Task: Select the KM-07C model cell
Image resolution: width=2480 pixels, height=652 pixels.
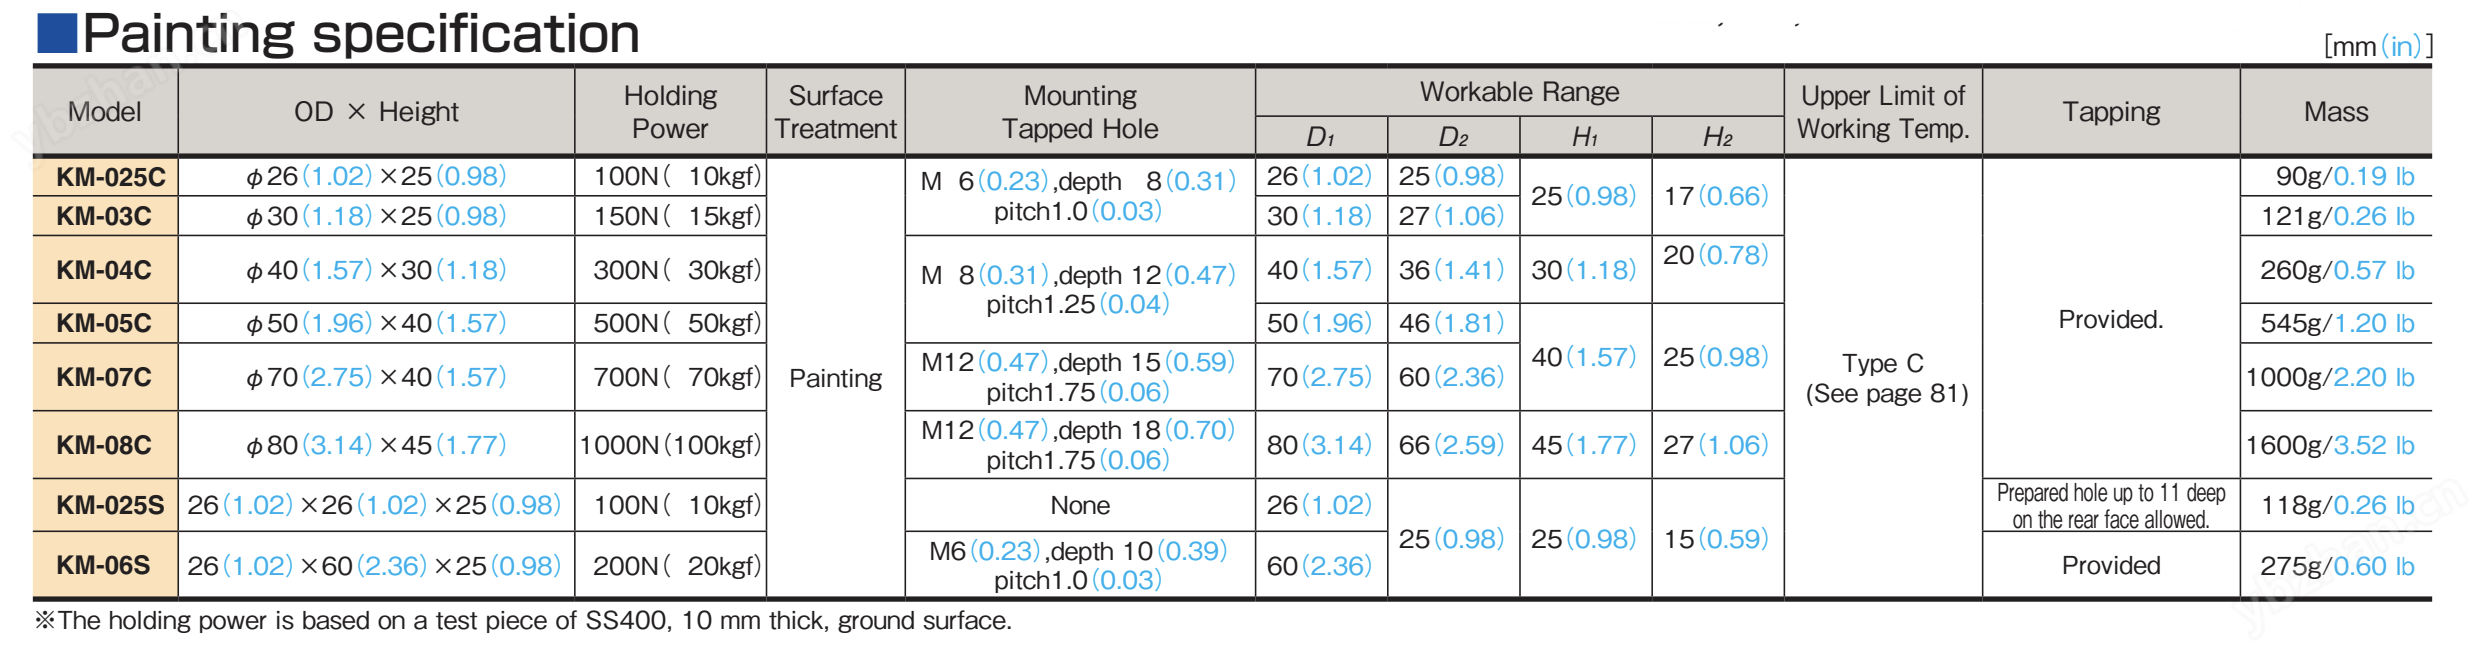Action: 105,377
